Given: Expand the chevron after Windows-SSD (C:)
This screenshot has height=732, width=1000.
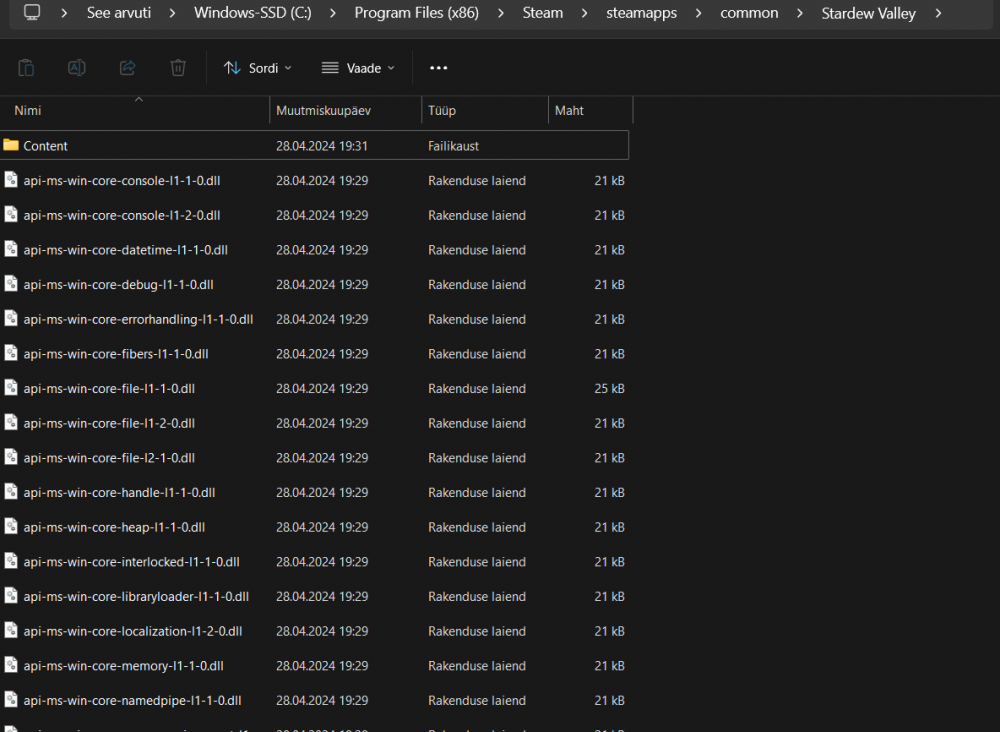Looking at the screenshot, I should (333, 13).
